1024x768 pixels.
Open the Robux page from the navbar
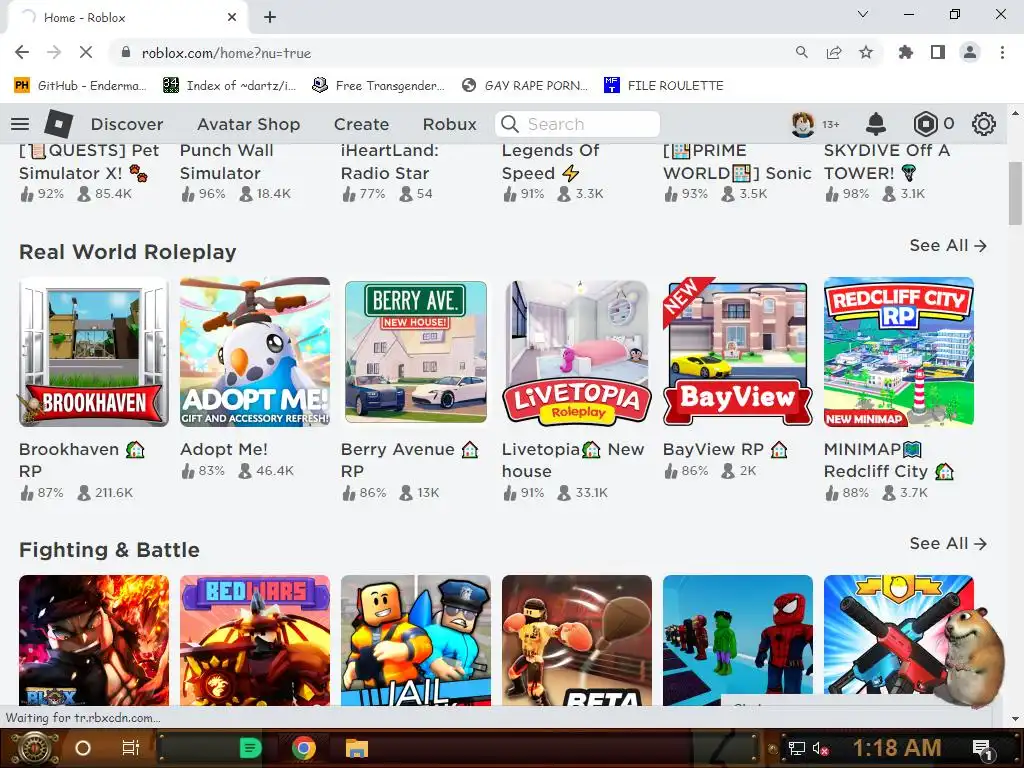pyautogui.click(x=449, y=124)
